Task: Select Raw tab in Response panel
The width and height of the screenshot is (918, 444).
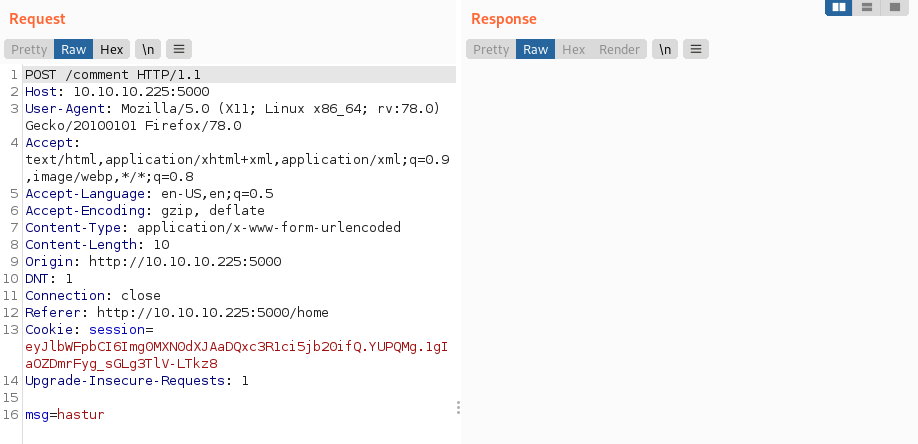Action: coord(536,49)
